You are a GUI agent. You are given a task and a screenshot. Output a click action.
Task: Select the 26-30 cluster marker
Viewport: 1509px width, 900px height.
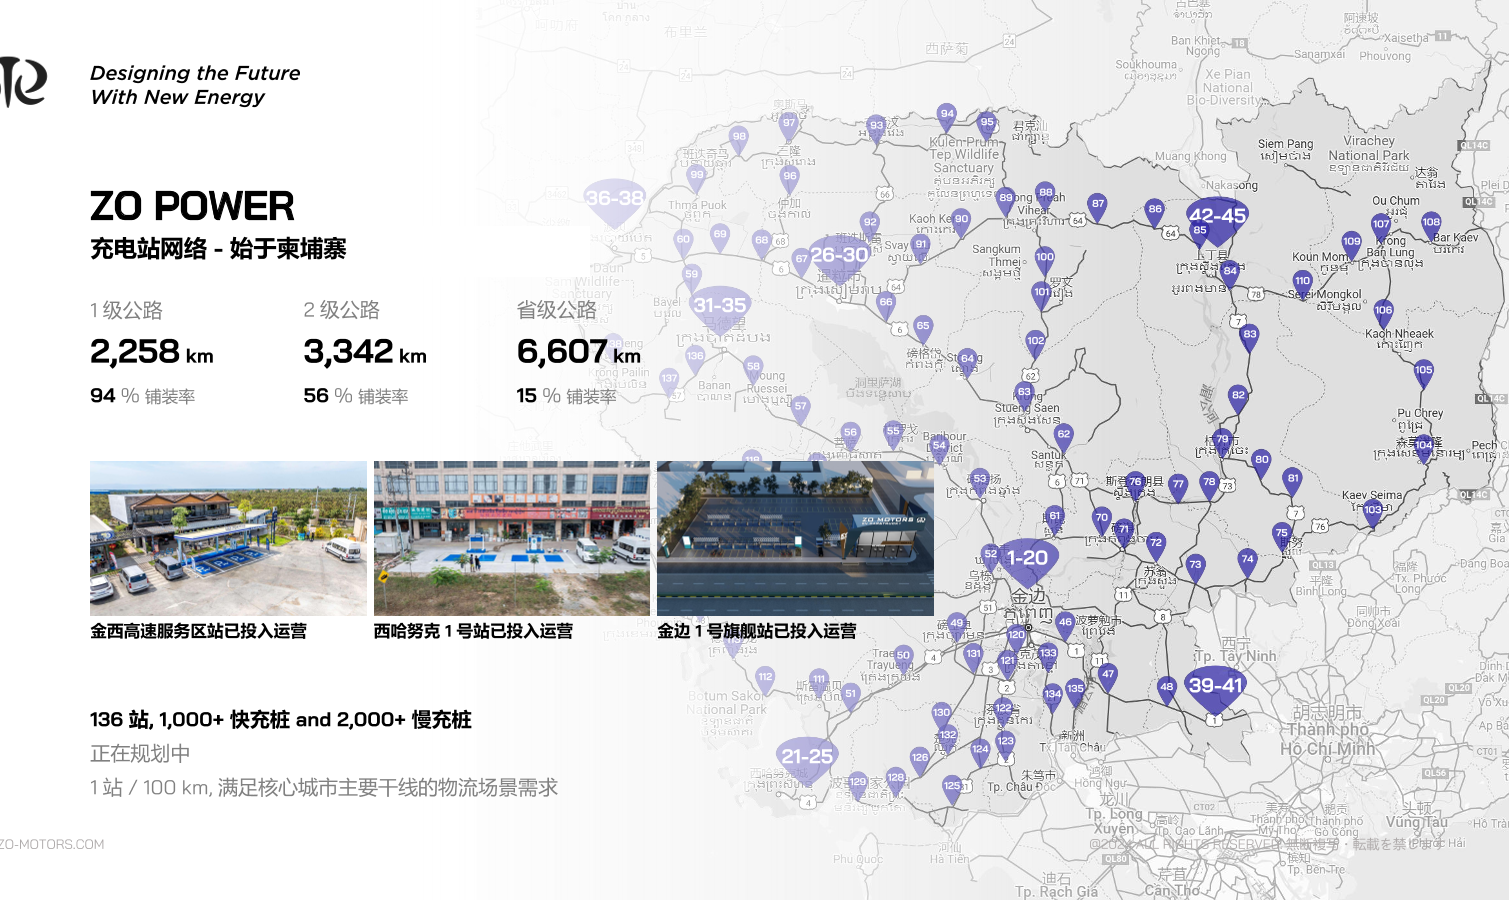[x=839, y=260]
